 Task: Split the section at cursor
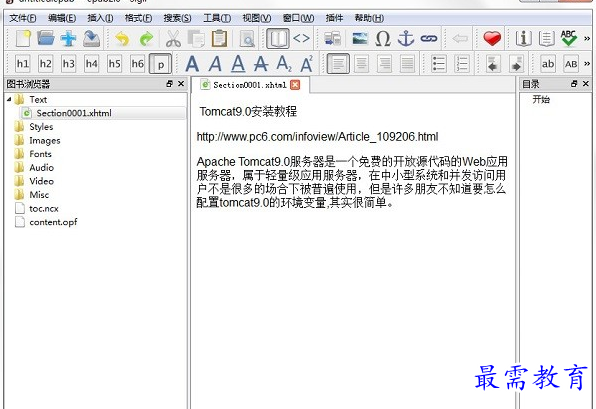(x=333, y=39)
